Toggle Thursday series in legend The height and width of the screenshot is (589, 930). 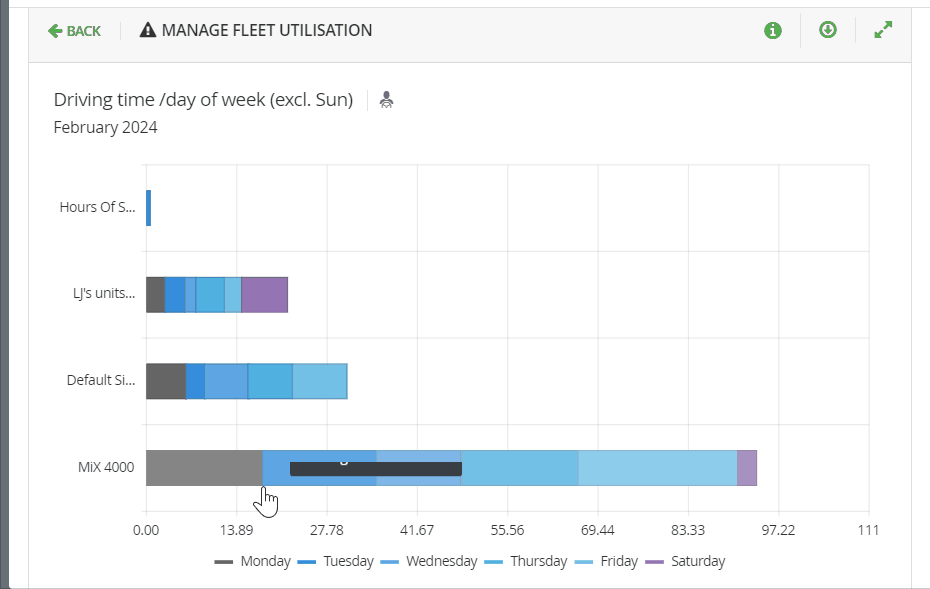[x=526, y=561]
